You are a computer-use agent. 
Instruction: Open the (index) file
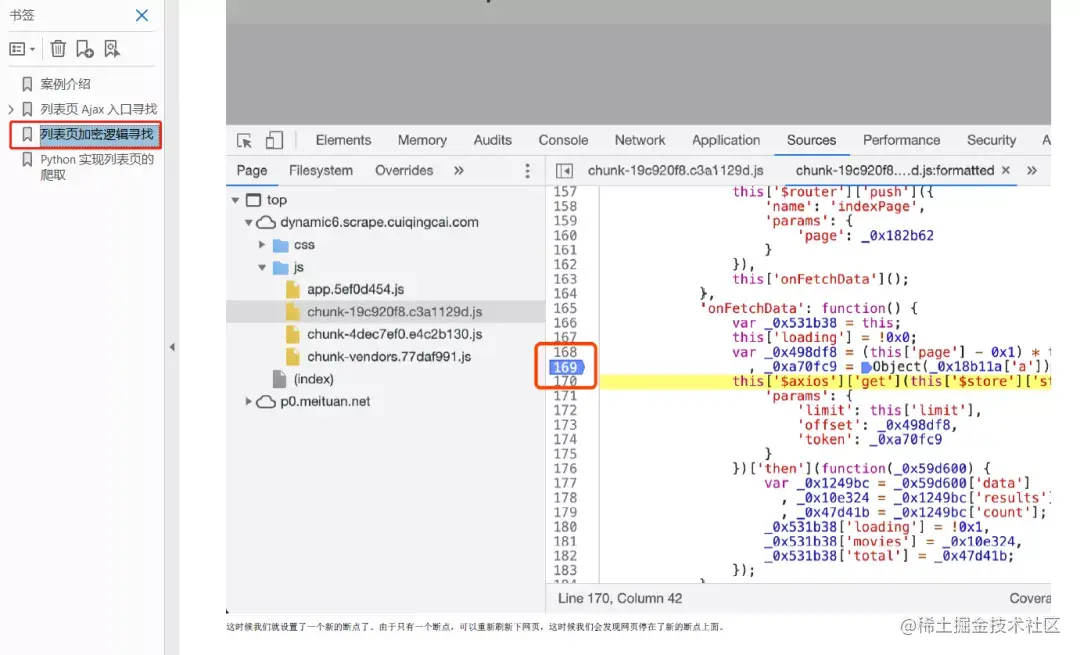pyautogui.click(x=313, y=379)
